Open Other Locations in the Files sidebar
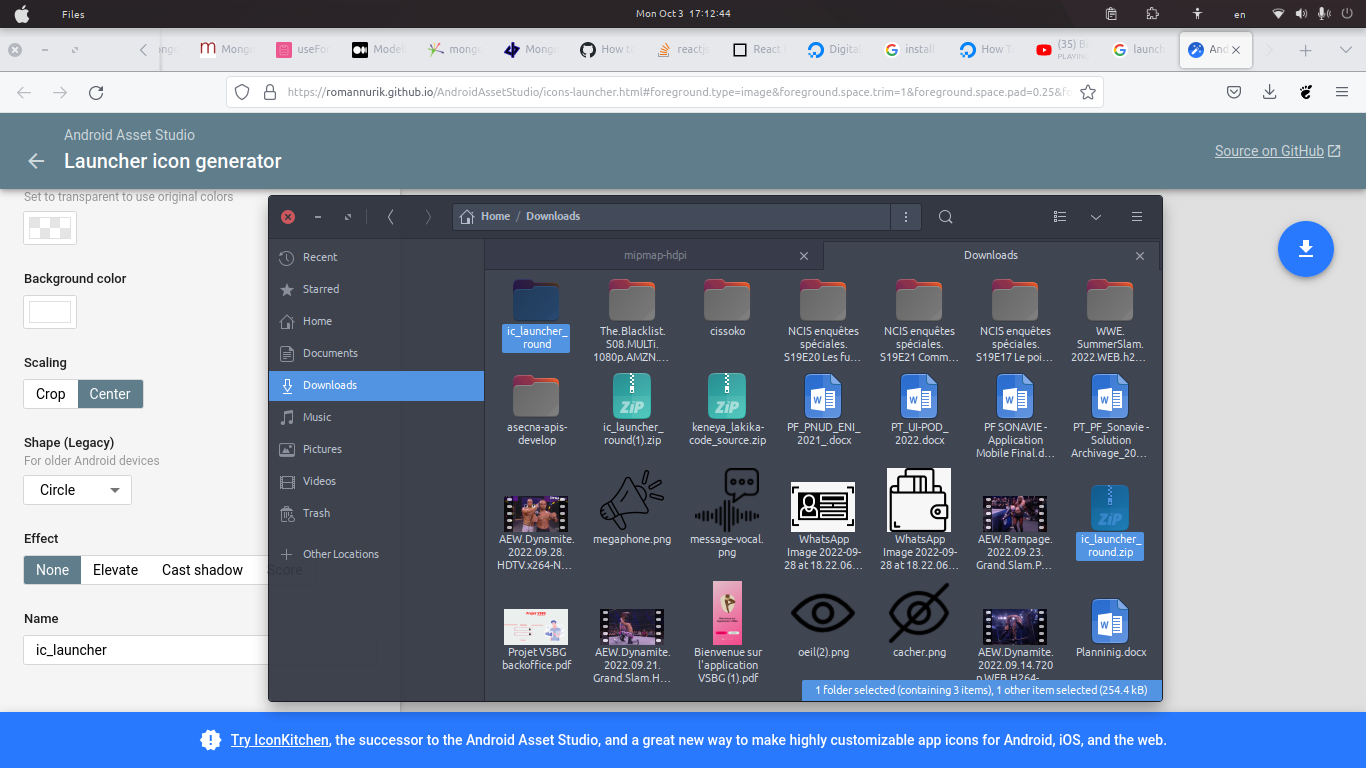Image resolution: width=1366 pixels, height=768 pixels. (376, 554)
